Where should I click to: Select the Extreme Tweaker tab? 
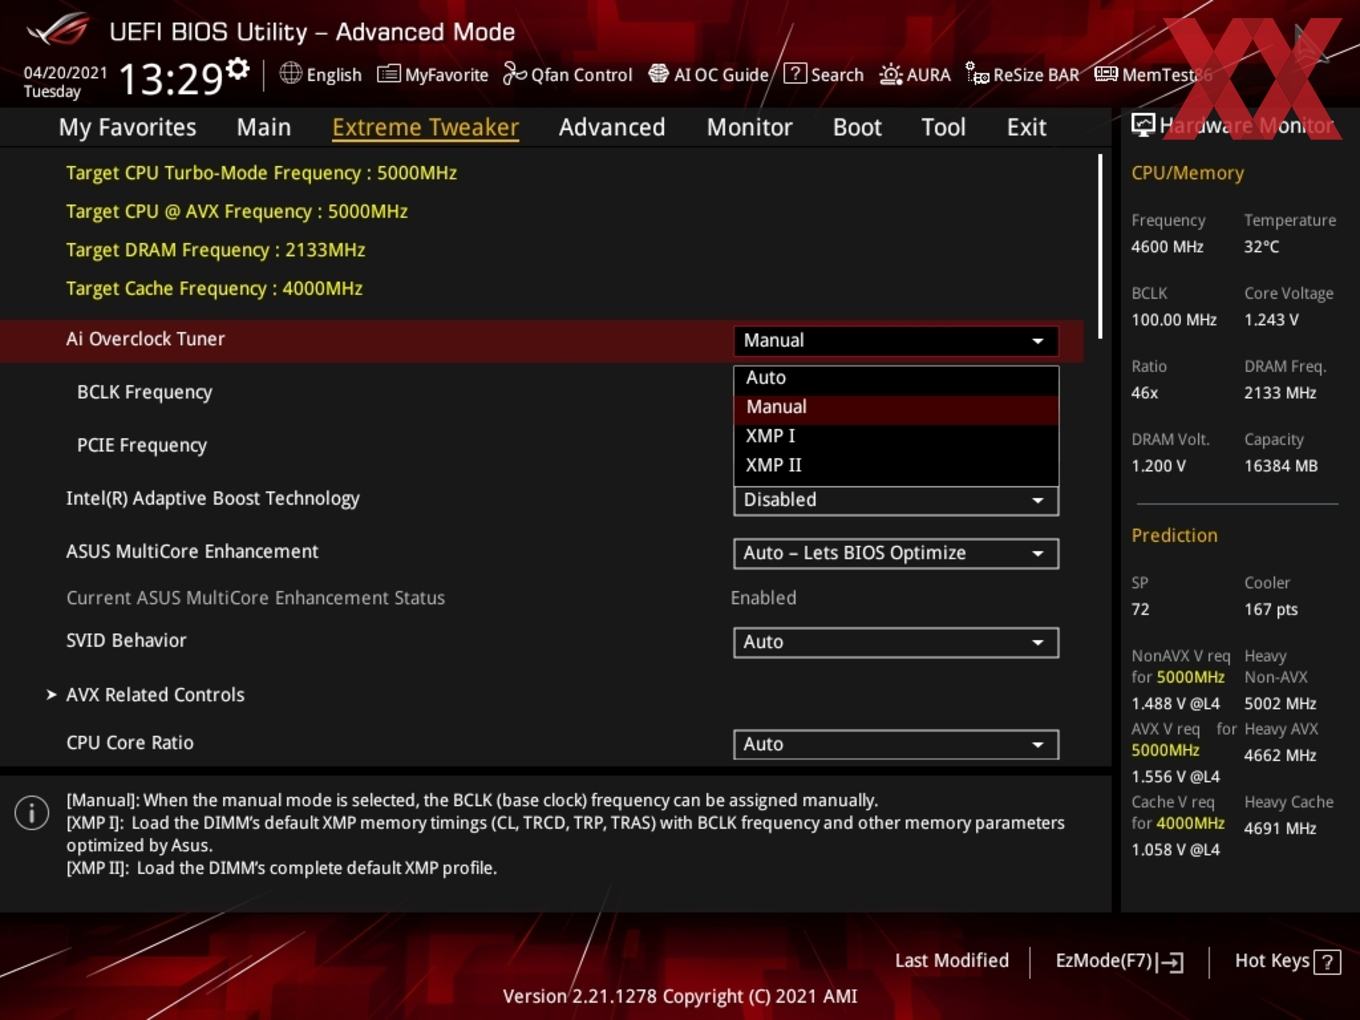click(425, 127)
